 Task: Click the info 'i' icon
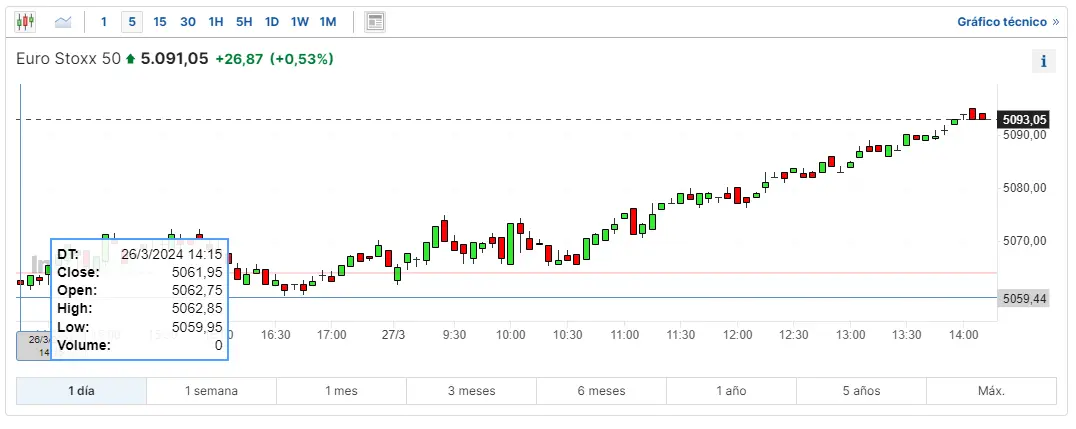pyautogui.click(x=1044, y=61)
